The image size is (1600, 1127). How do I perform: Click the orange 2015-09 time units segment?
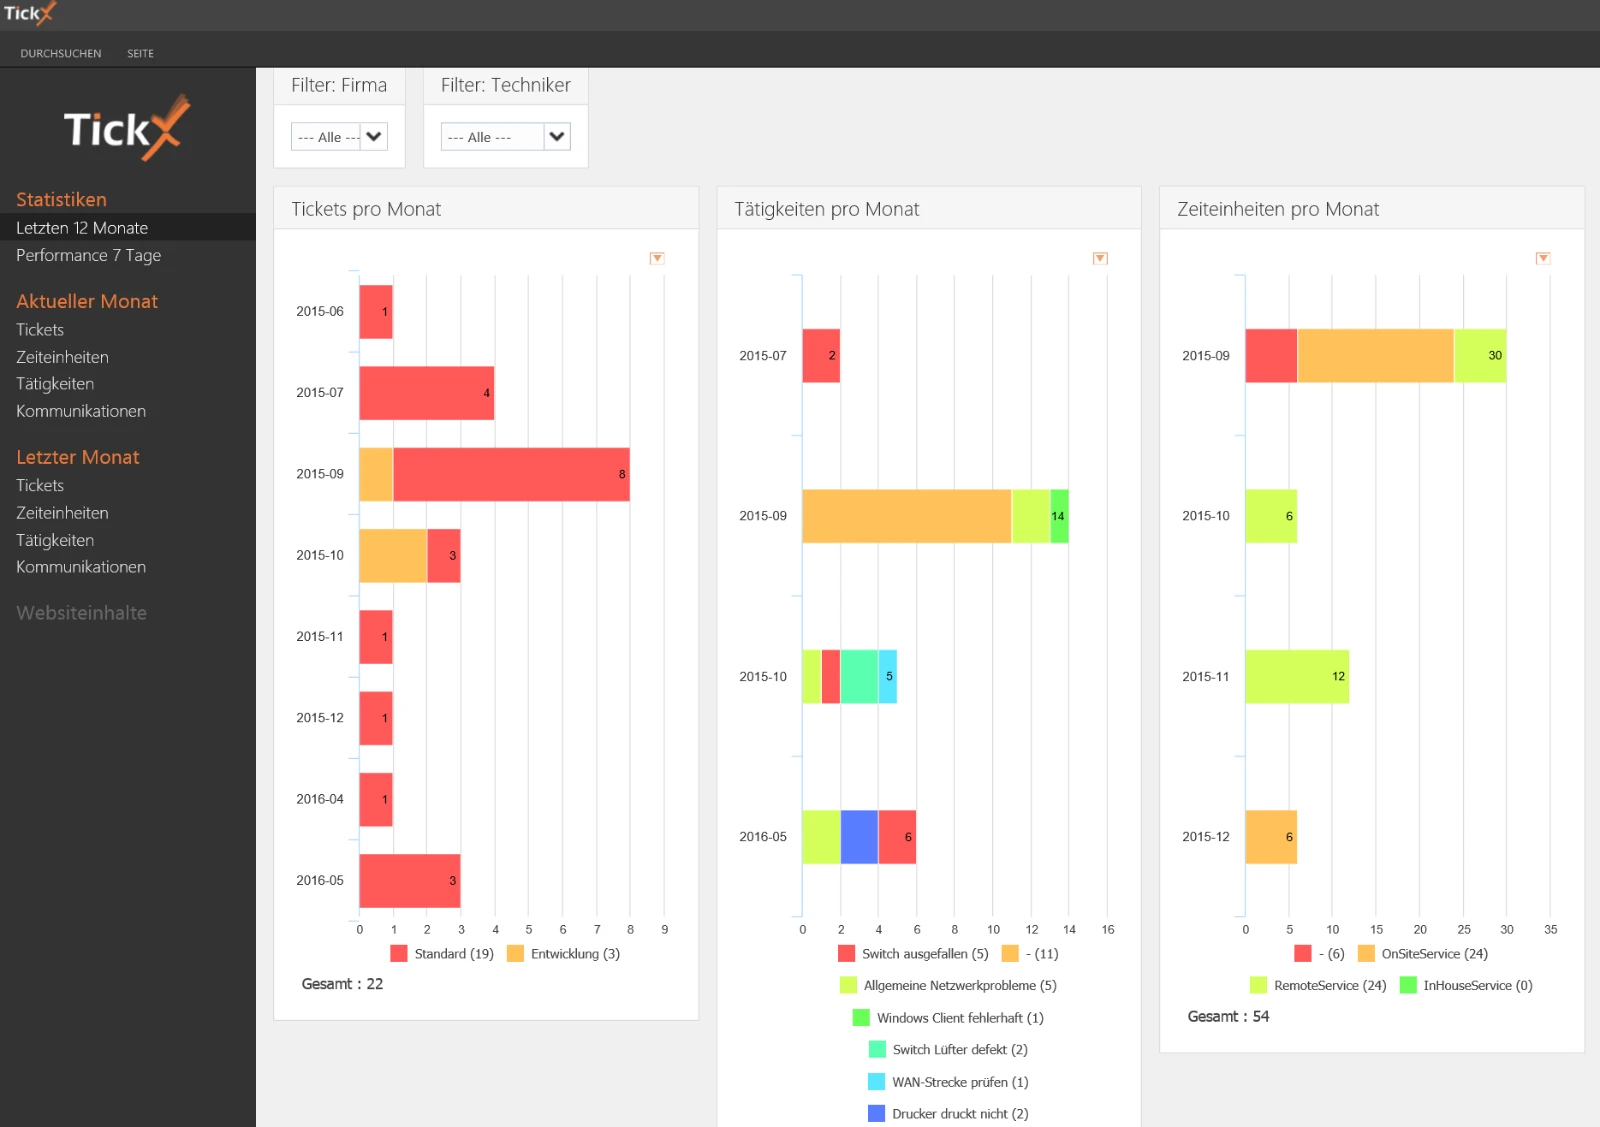pyautogui.click(x=1375, y=356)
